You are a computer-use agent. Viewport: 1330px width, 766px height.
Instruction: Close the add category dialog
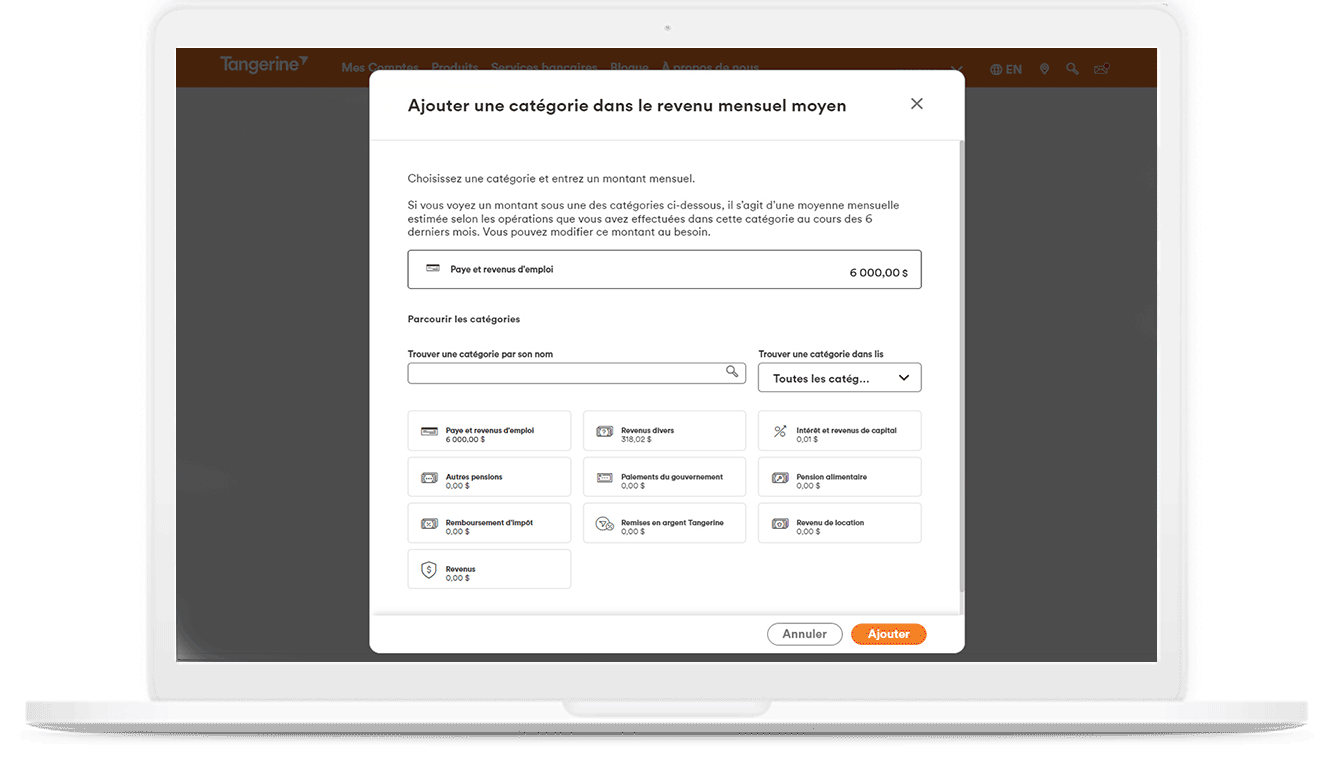point(916,104)
